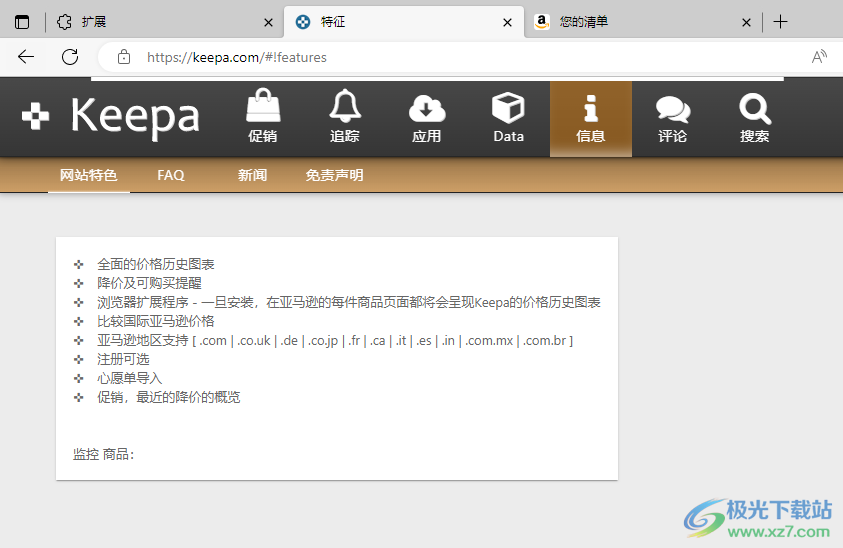843x548 pixels.
Task: Click the text 监控 商品:
Action: point(104,454)
